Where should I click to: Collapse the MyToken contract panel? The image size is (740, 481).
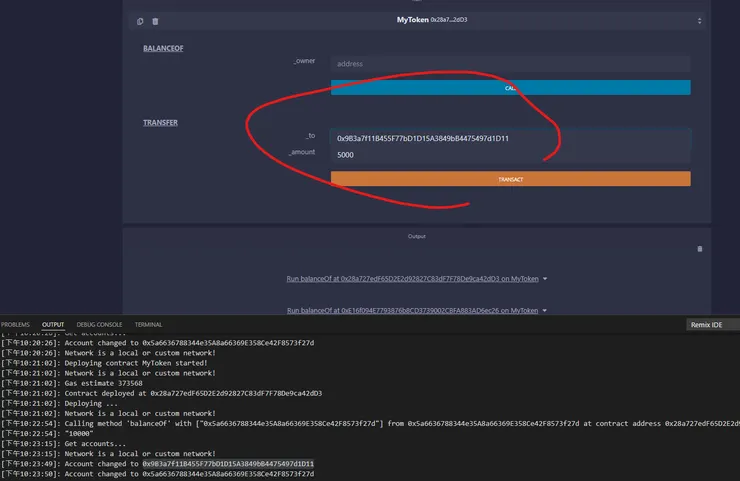click(699, 21)
